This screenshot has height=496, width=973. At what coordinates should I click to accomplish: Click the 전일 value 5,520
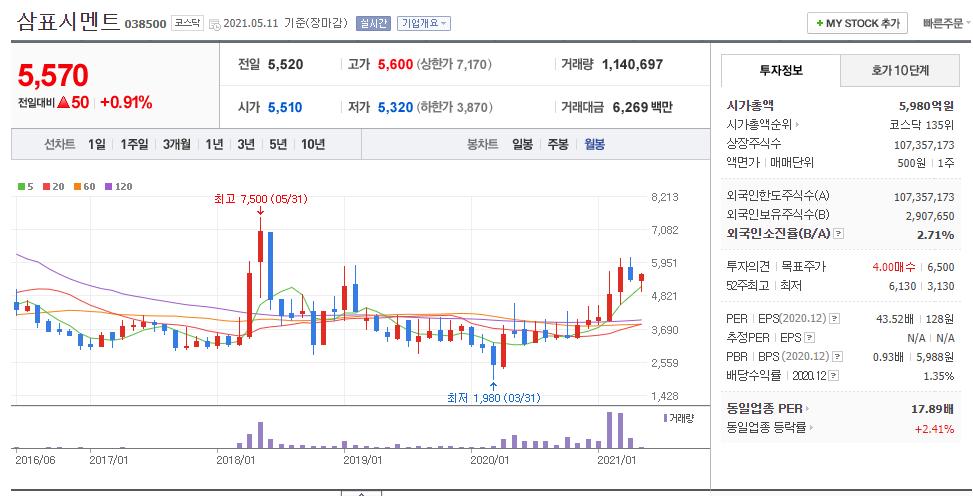click(285, 64)
